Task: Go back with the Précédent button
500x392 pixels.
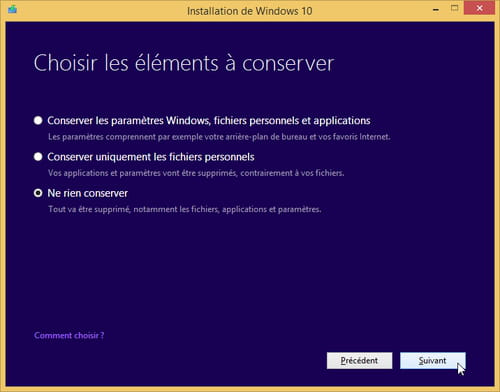Action: [x=359, y=361]
